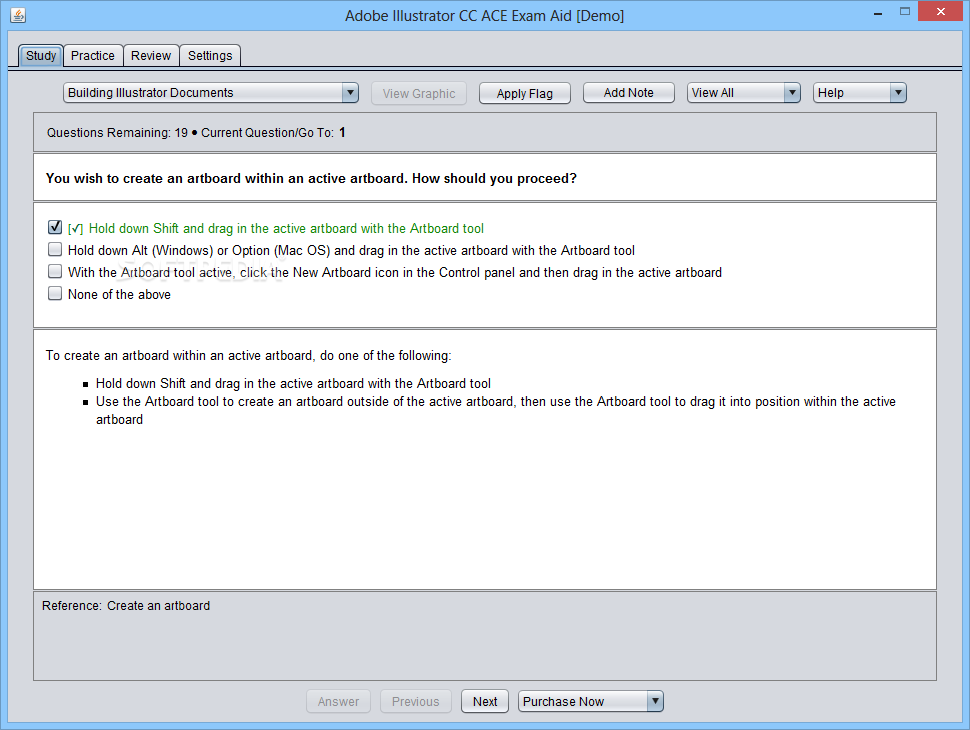The image size is (970, 730).
Task: Check the 'Hold down Shift and drag' answer
Action: click(55, 228)
